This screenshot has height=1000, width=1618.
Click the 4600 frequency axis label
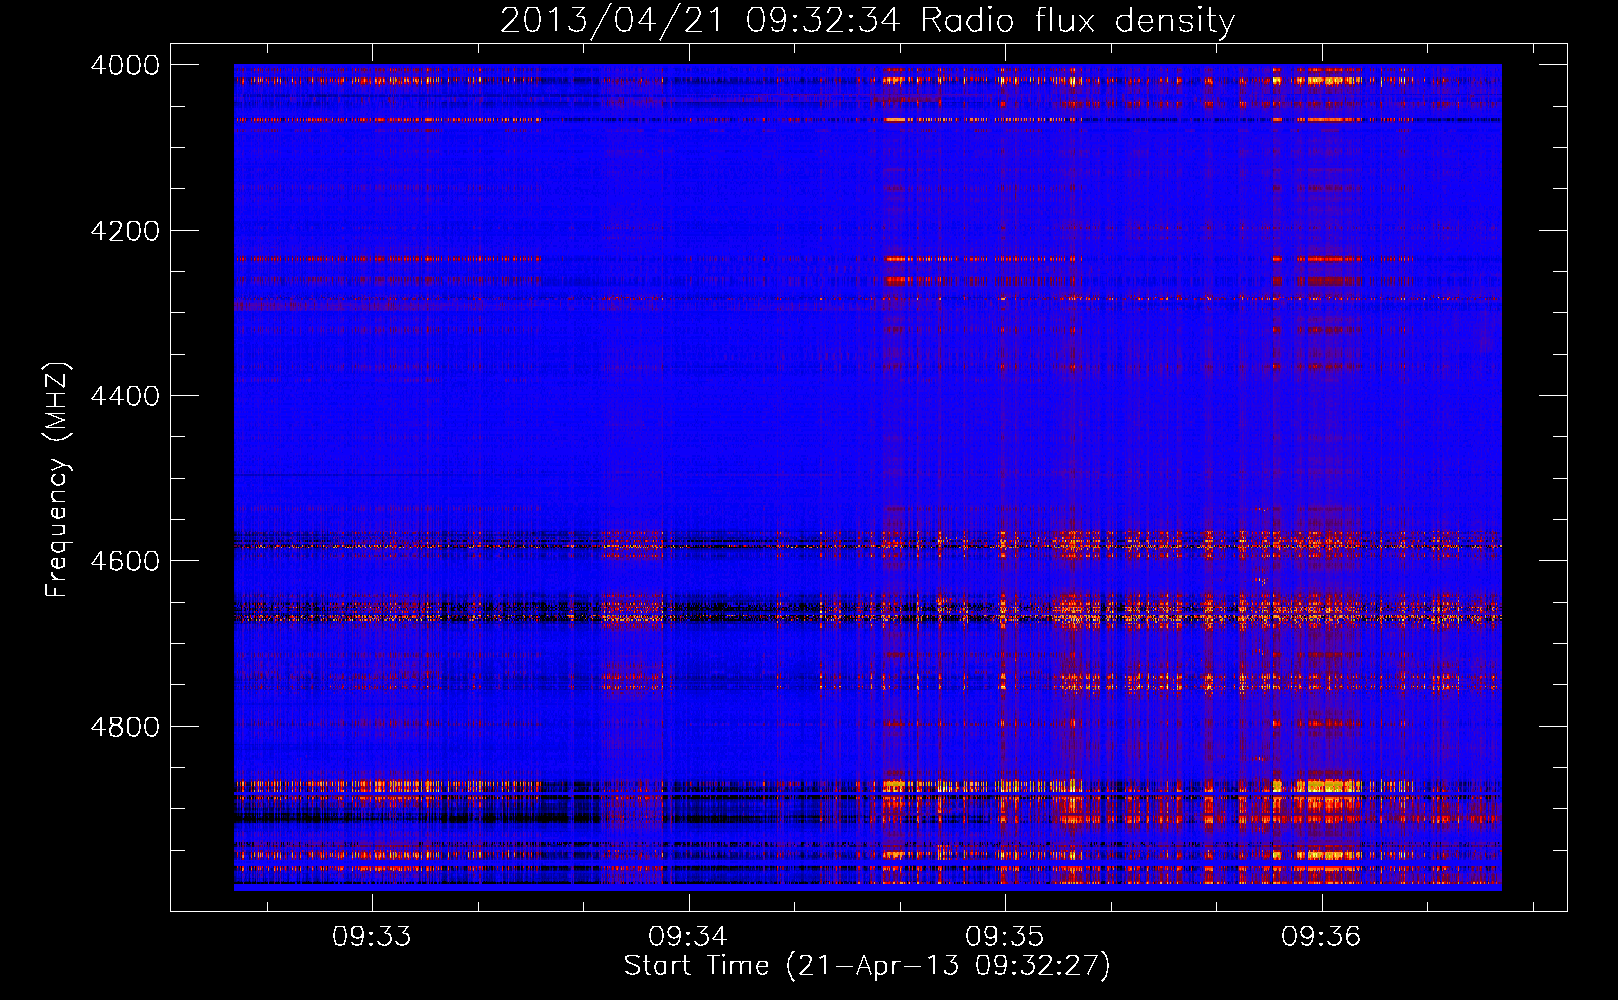(x=125, y=561)
